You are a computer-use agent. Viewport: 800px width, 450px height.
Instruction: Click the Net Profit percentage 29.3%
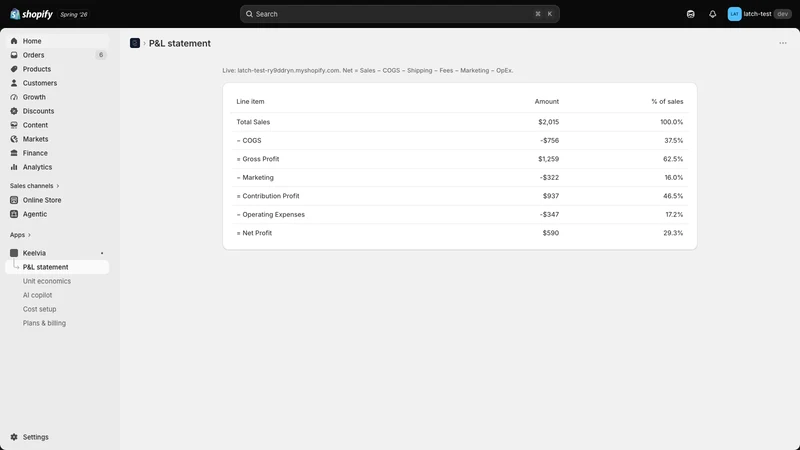[x=673, y=233]
